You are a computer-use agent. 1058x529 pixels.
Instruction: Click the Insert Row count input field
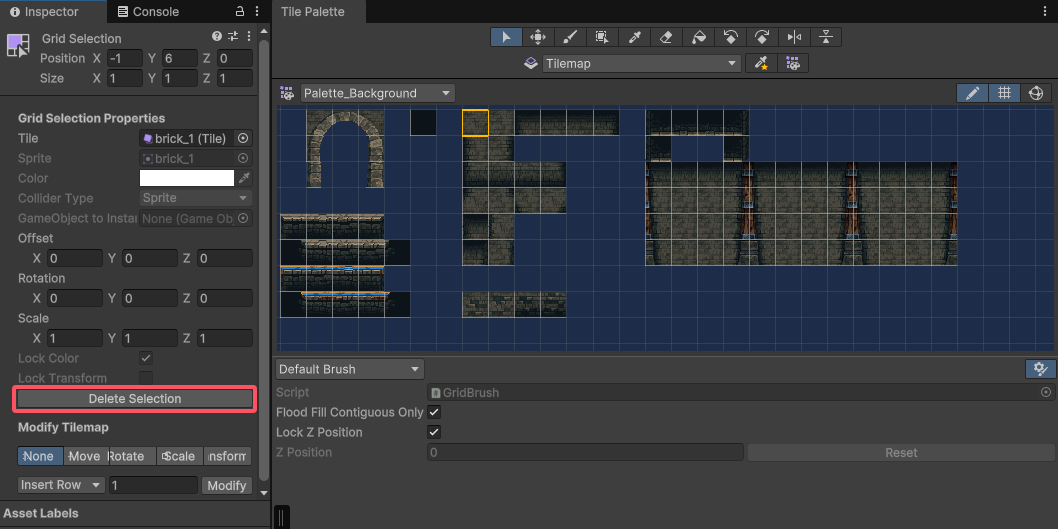[153, 485]
